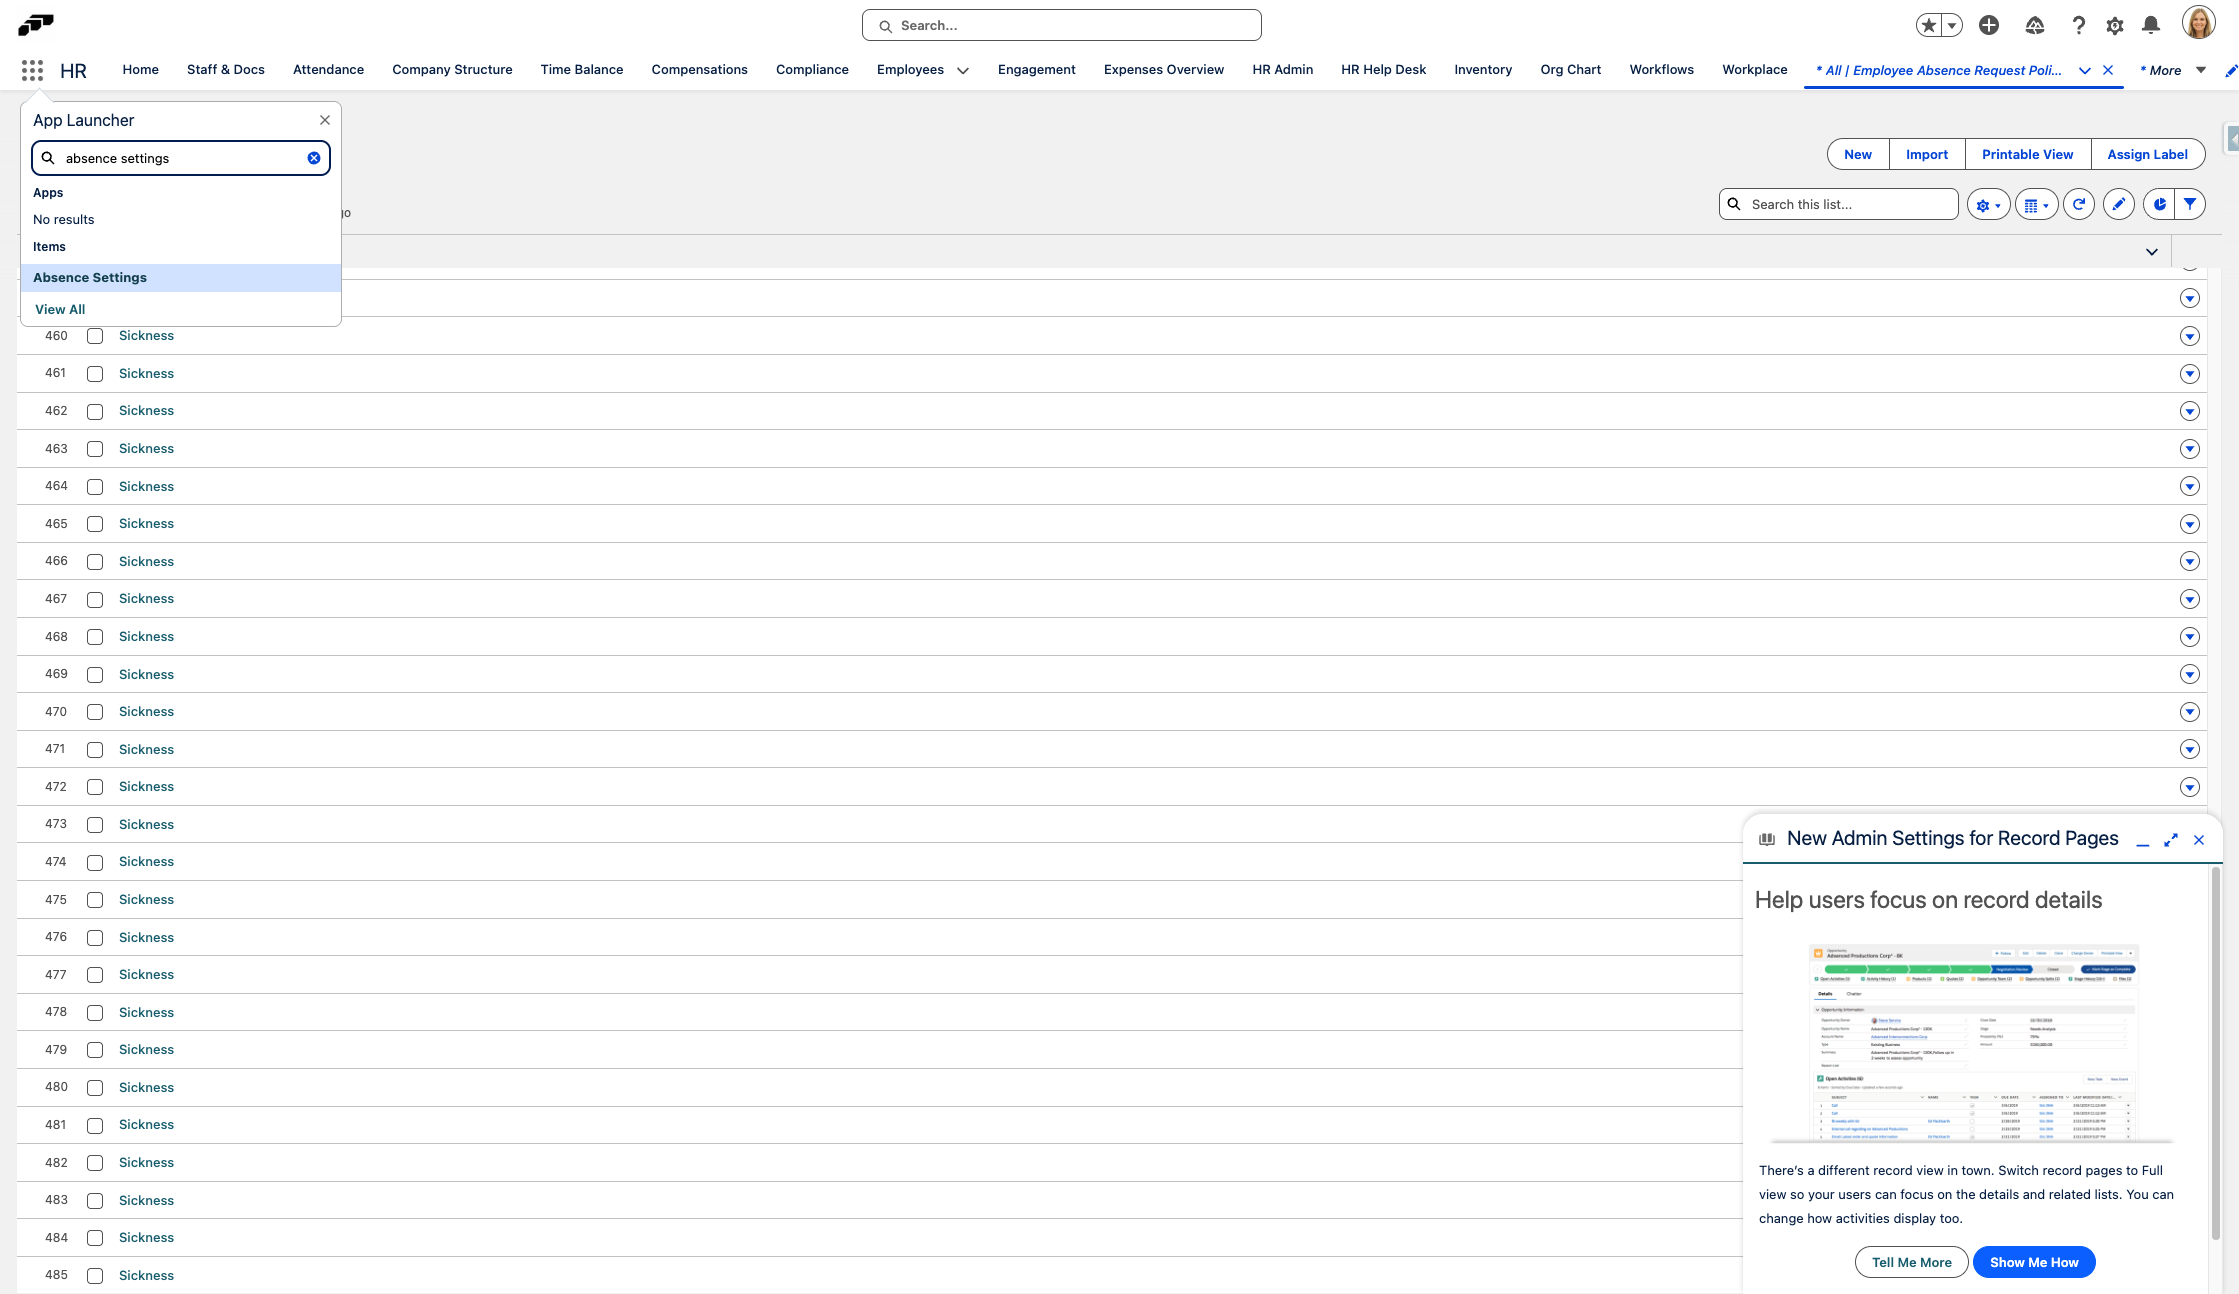Click the Show Me How button
This screenshot has width=2239, height=1294.
coord(2033,1262)
